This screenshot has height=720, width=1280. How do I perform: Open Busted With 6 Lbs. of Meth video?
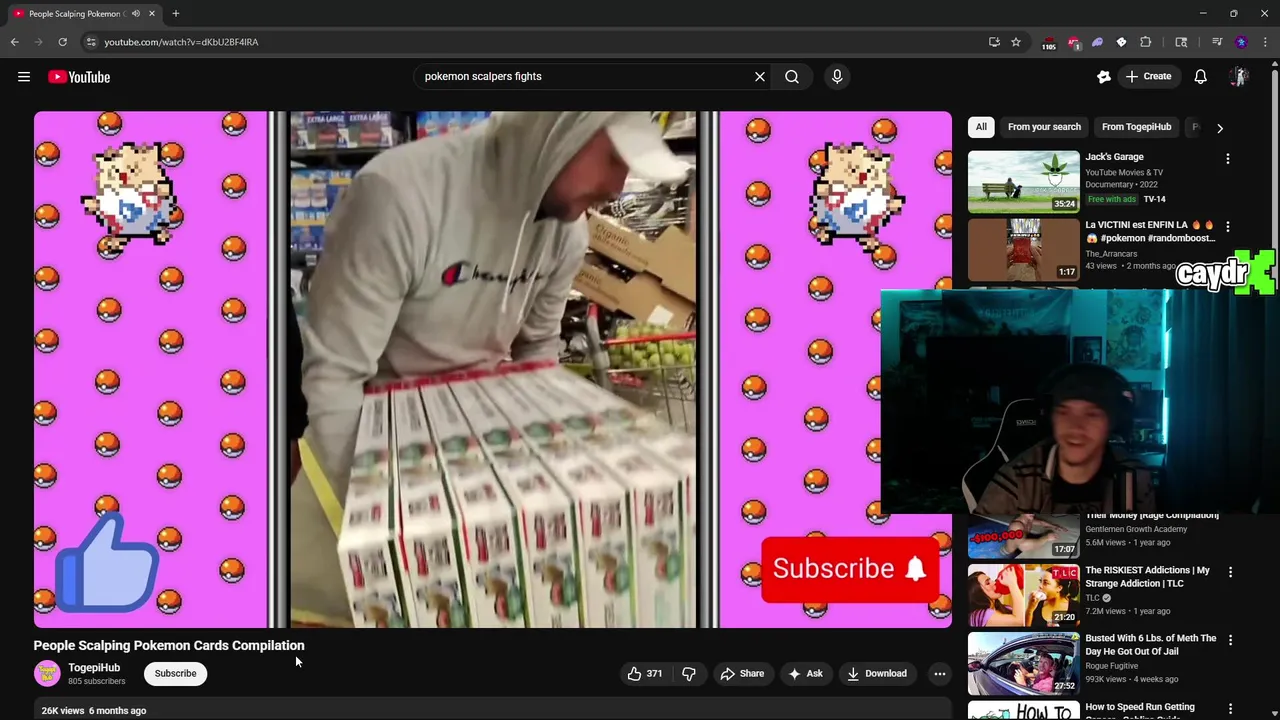click(1151, 645)
